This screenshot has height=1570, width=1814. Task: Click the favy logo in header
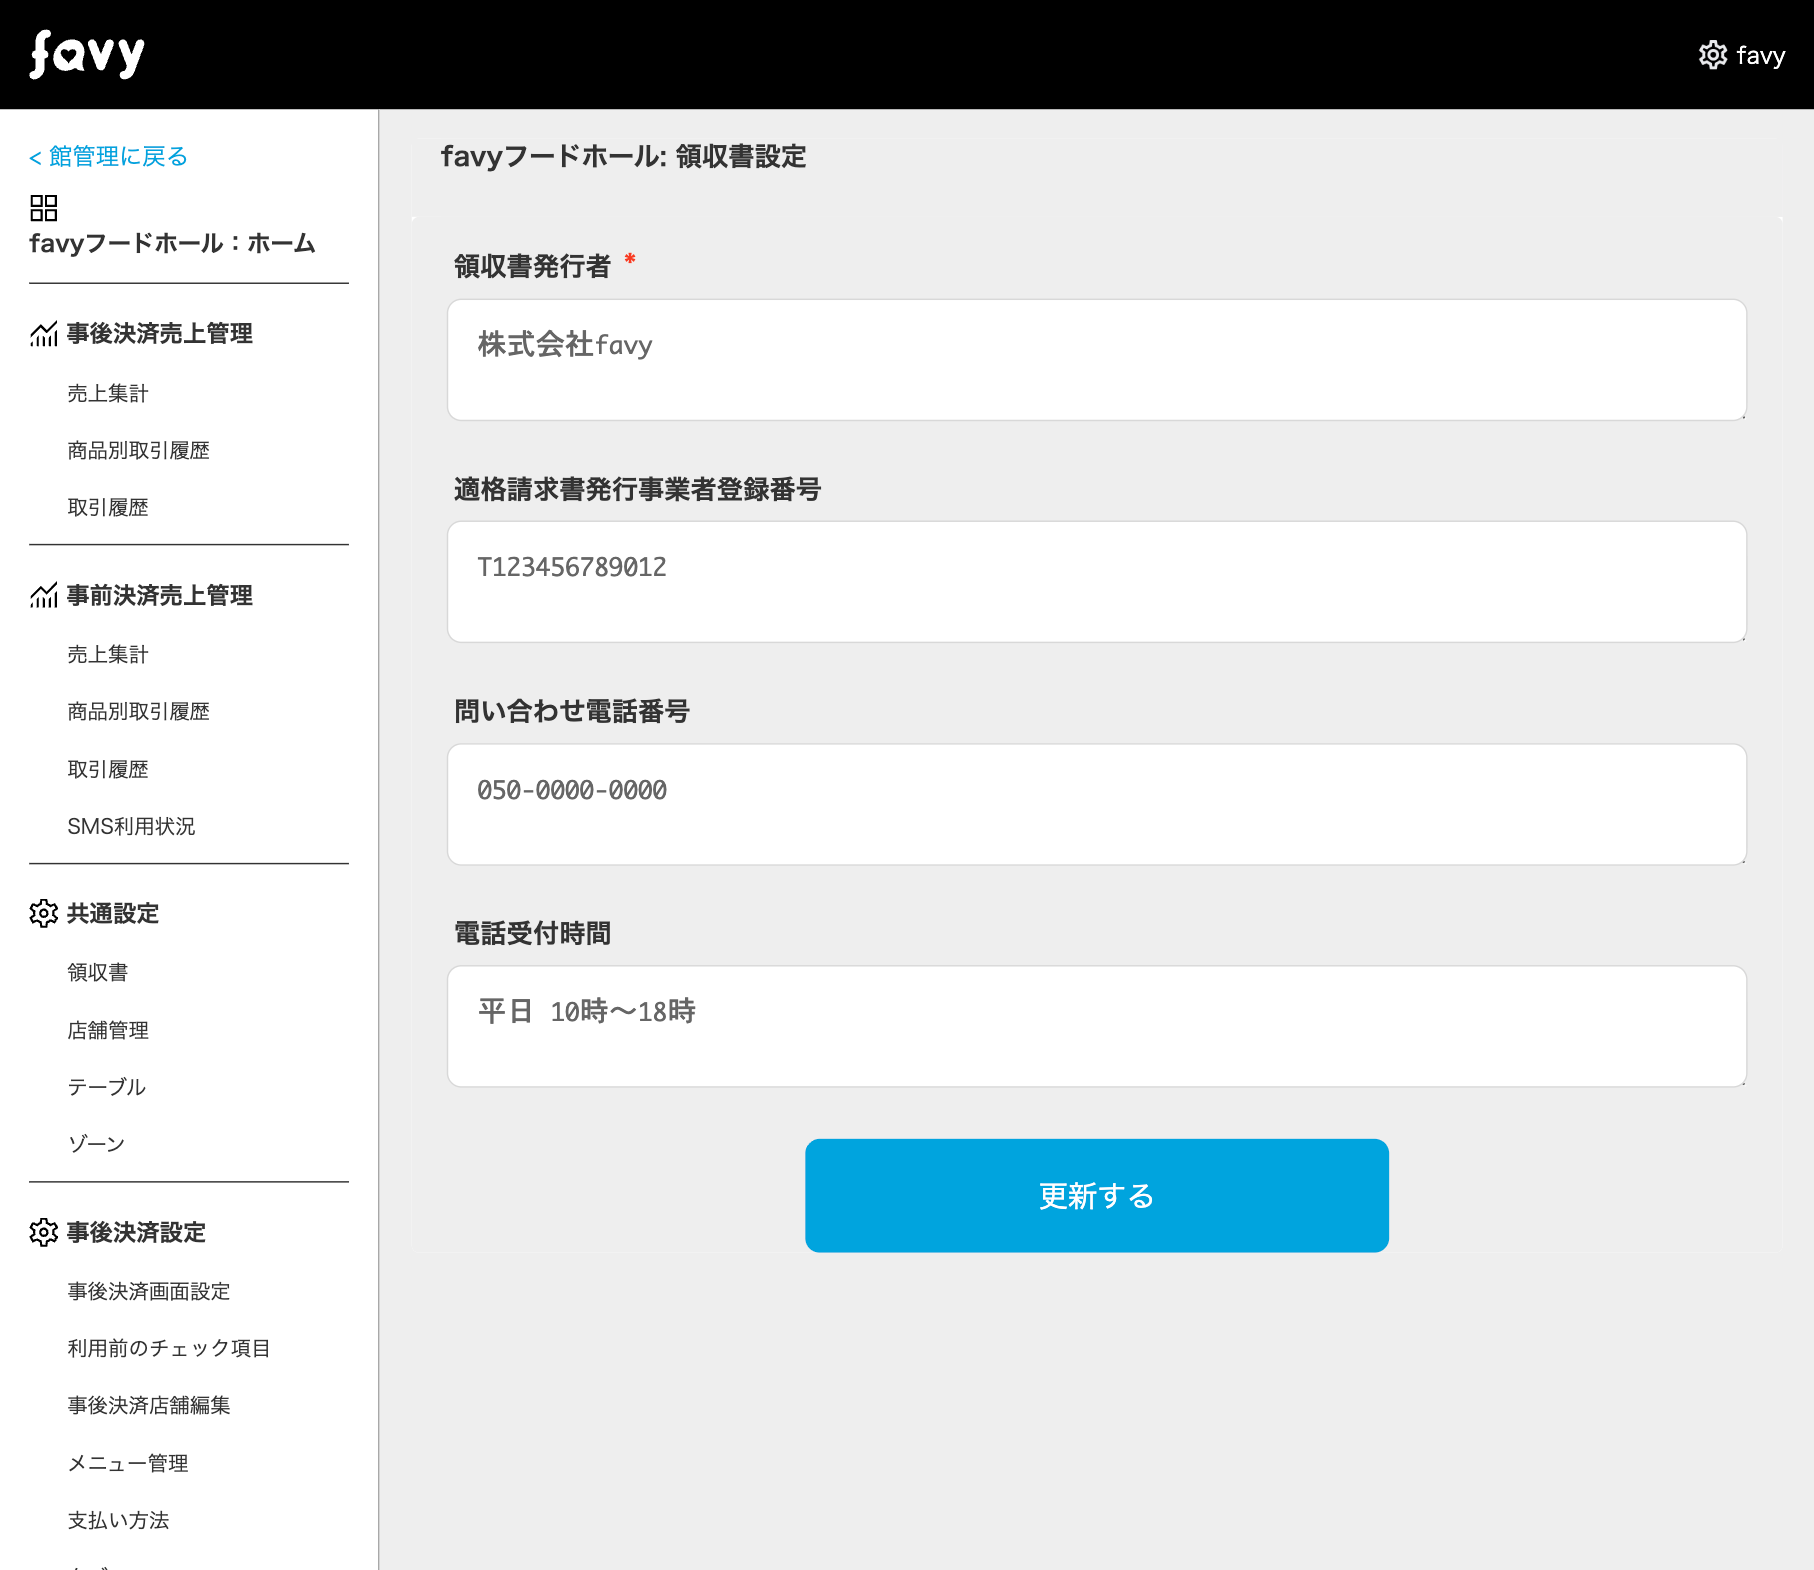[x=87, y=54]
